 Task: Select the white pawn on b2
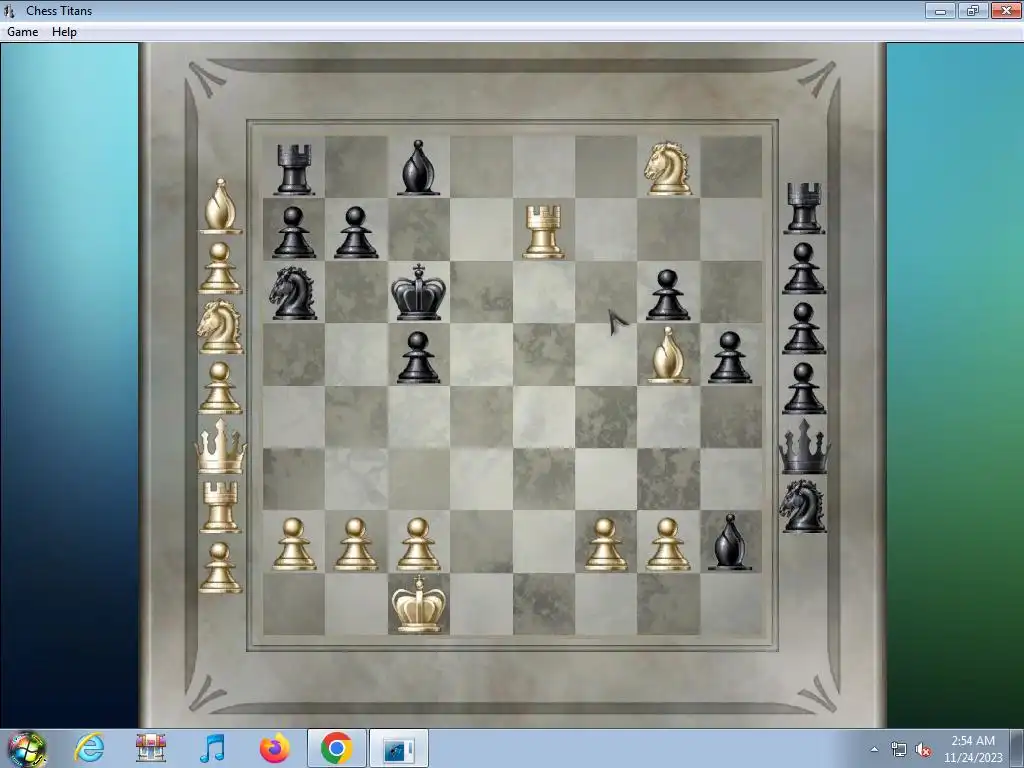356,544
